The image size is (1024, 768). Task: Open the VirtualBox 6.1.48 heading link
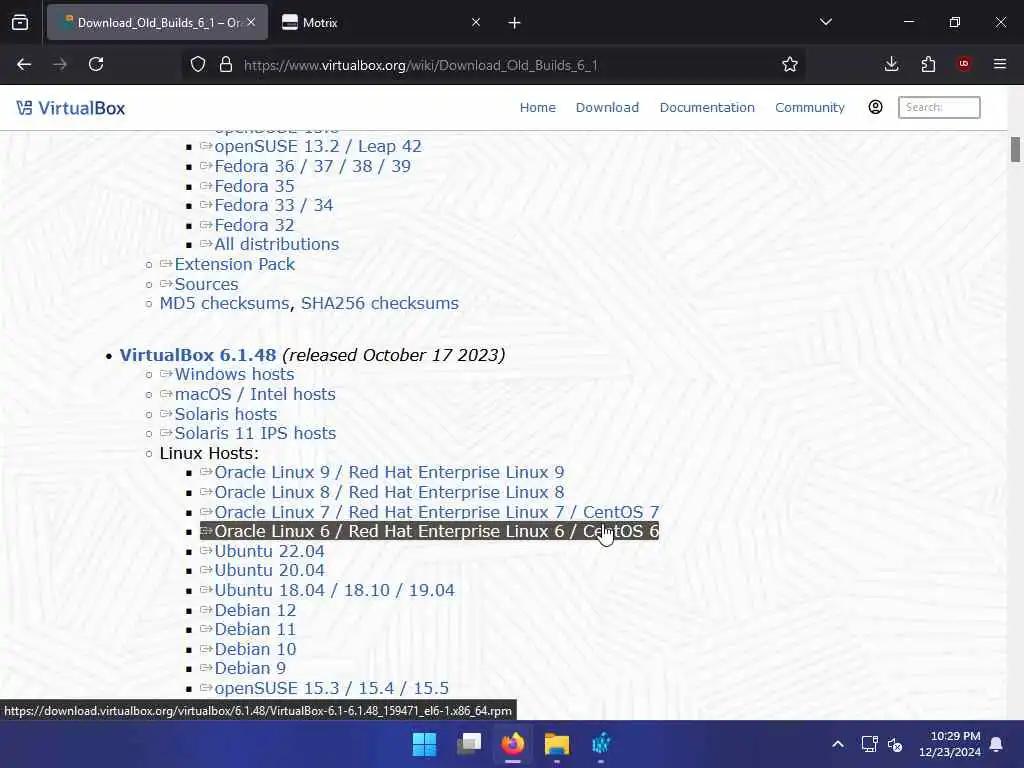198,355
